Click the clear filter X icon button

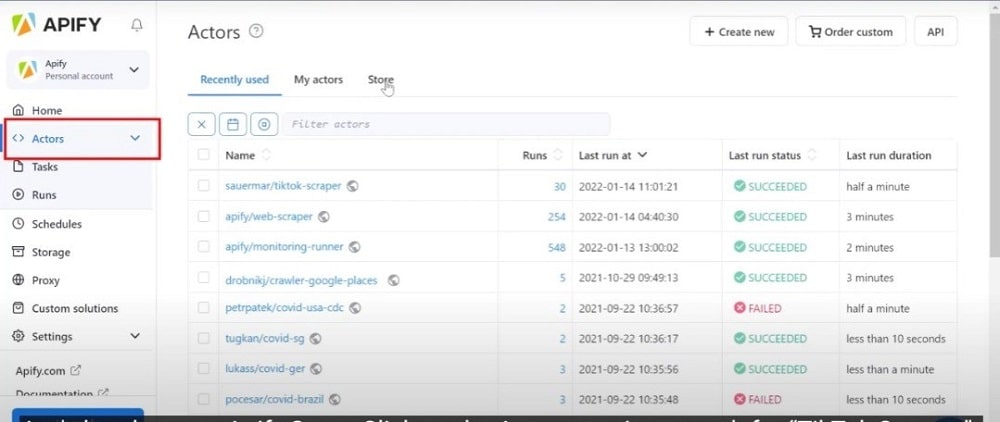(202, 124)
